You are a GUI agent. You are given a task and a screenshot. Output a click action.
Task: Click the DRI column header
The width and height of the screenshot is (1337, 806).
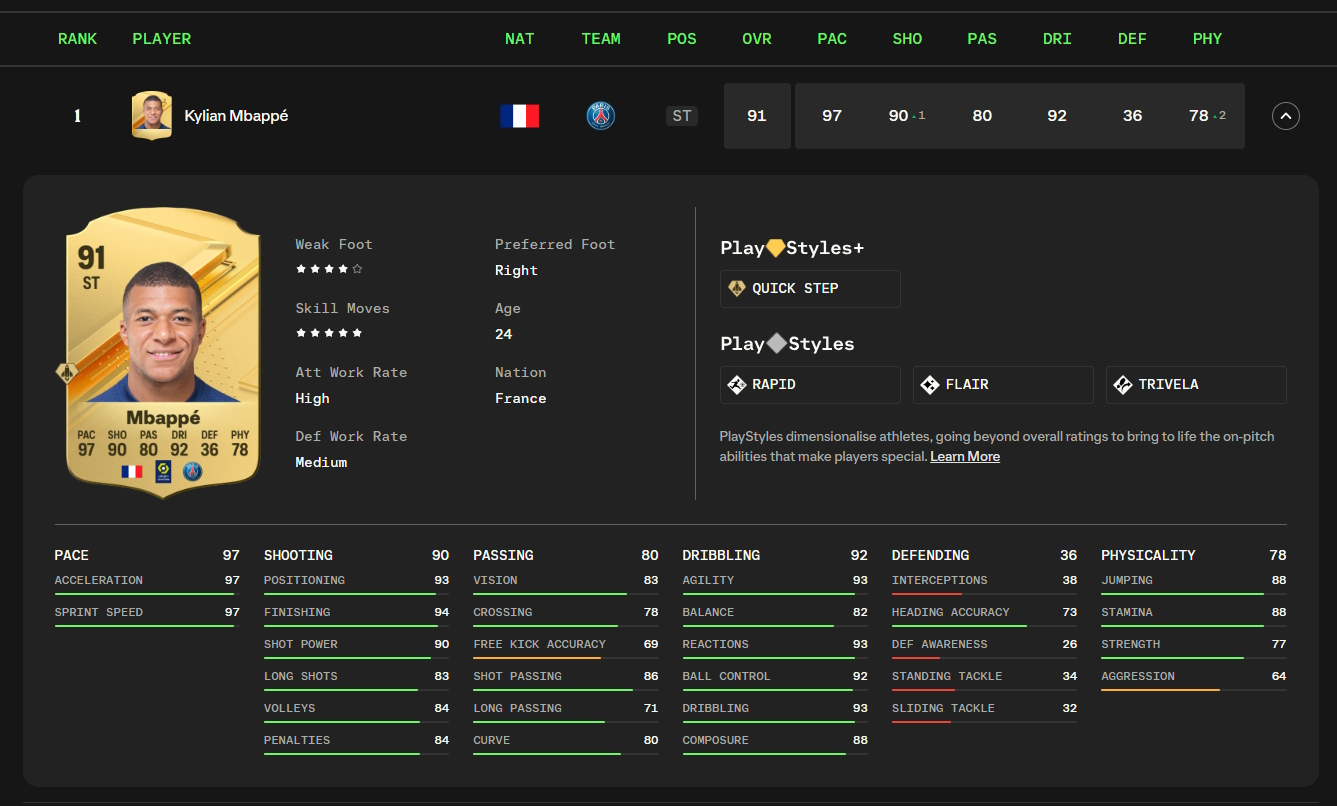point(1057,39)
